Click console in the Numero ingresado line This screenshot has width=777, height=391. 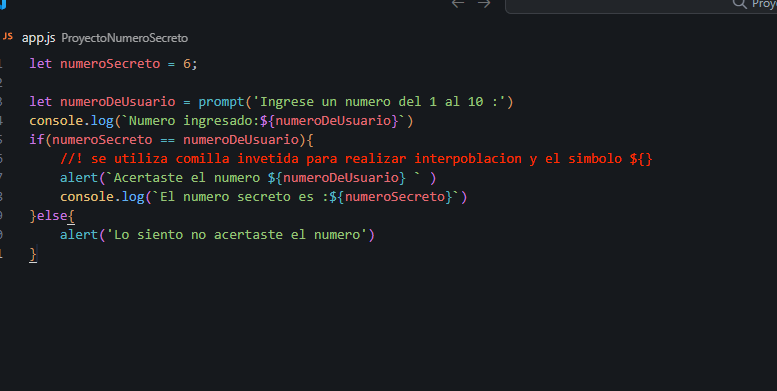point(56,120)
